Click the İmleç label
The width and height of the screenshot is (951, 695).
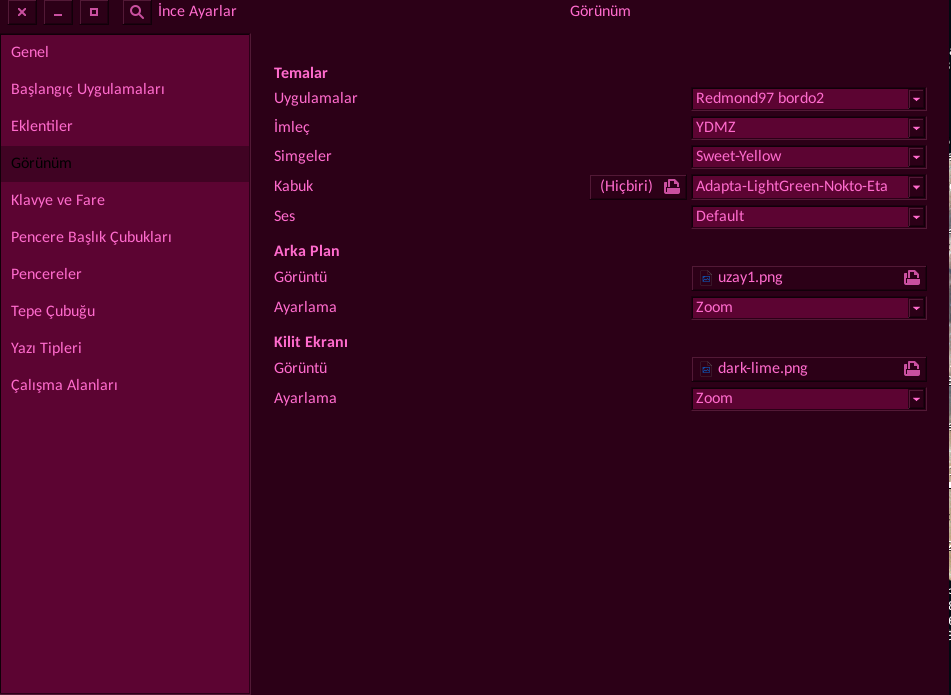tap(292, 127)
